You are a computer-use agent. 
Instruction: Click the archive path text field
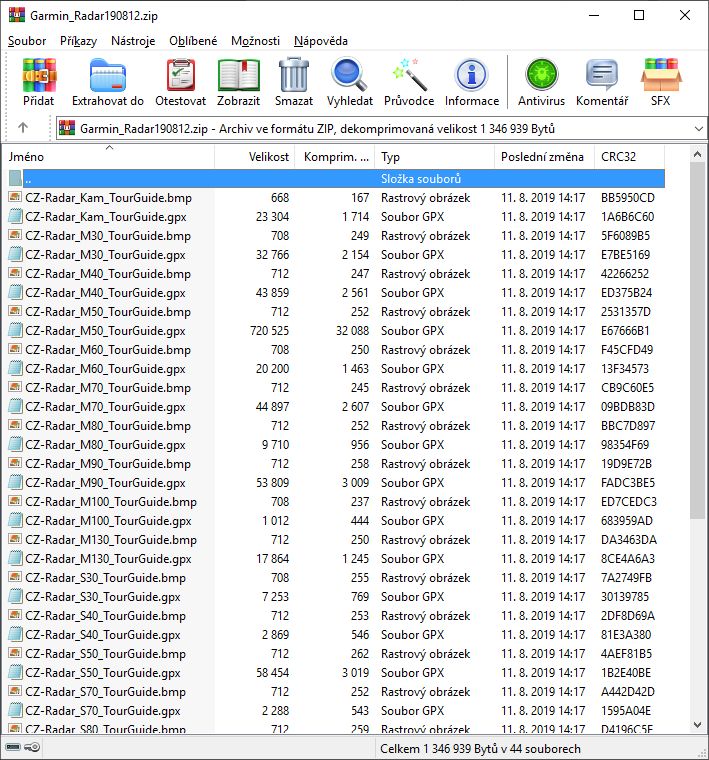[x=380, y=128]
